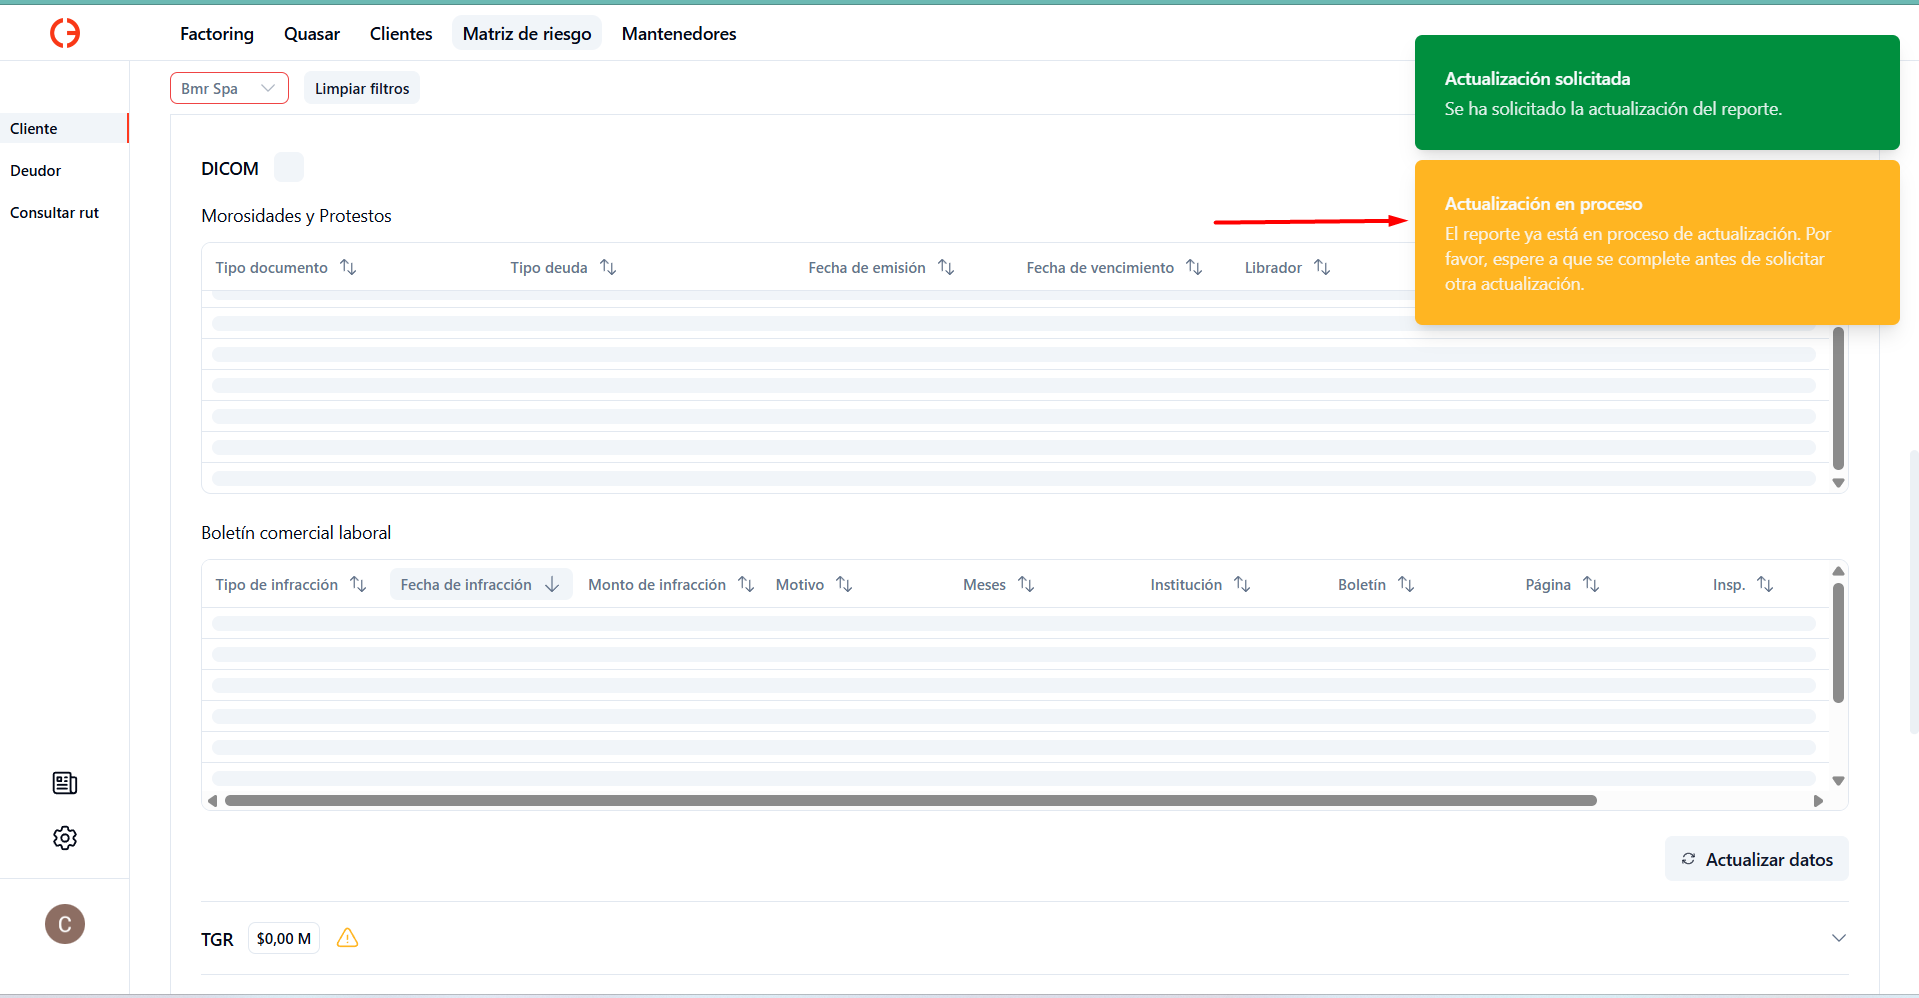Open the settings gear icon
Image resolution: width=1919 pixels, height=998 pixels.
pos(65,838)
